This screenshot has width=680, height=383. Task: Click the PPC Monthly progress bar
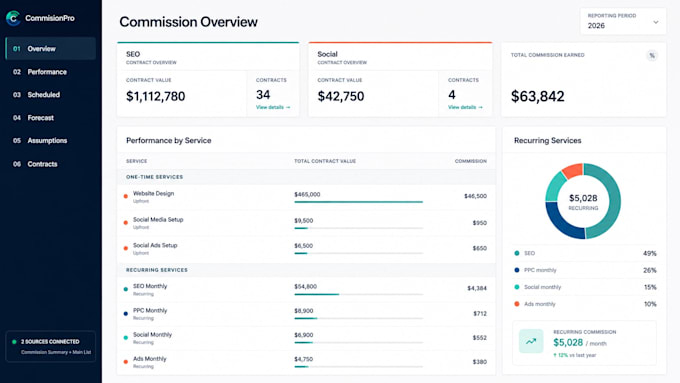point(359,318)
